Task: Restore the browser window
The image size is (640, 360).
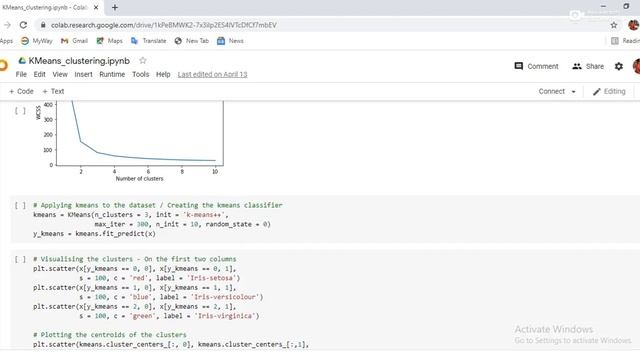Action: pyautogui.click(x=626, y=6)
